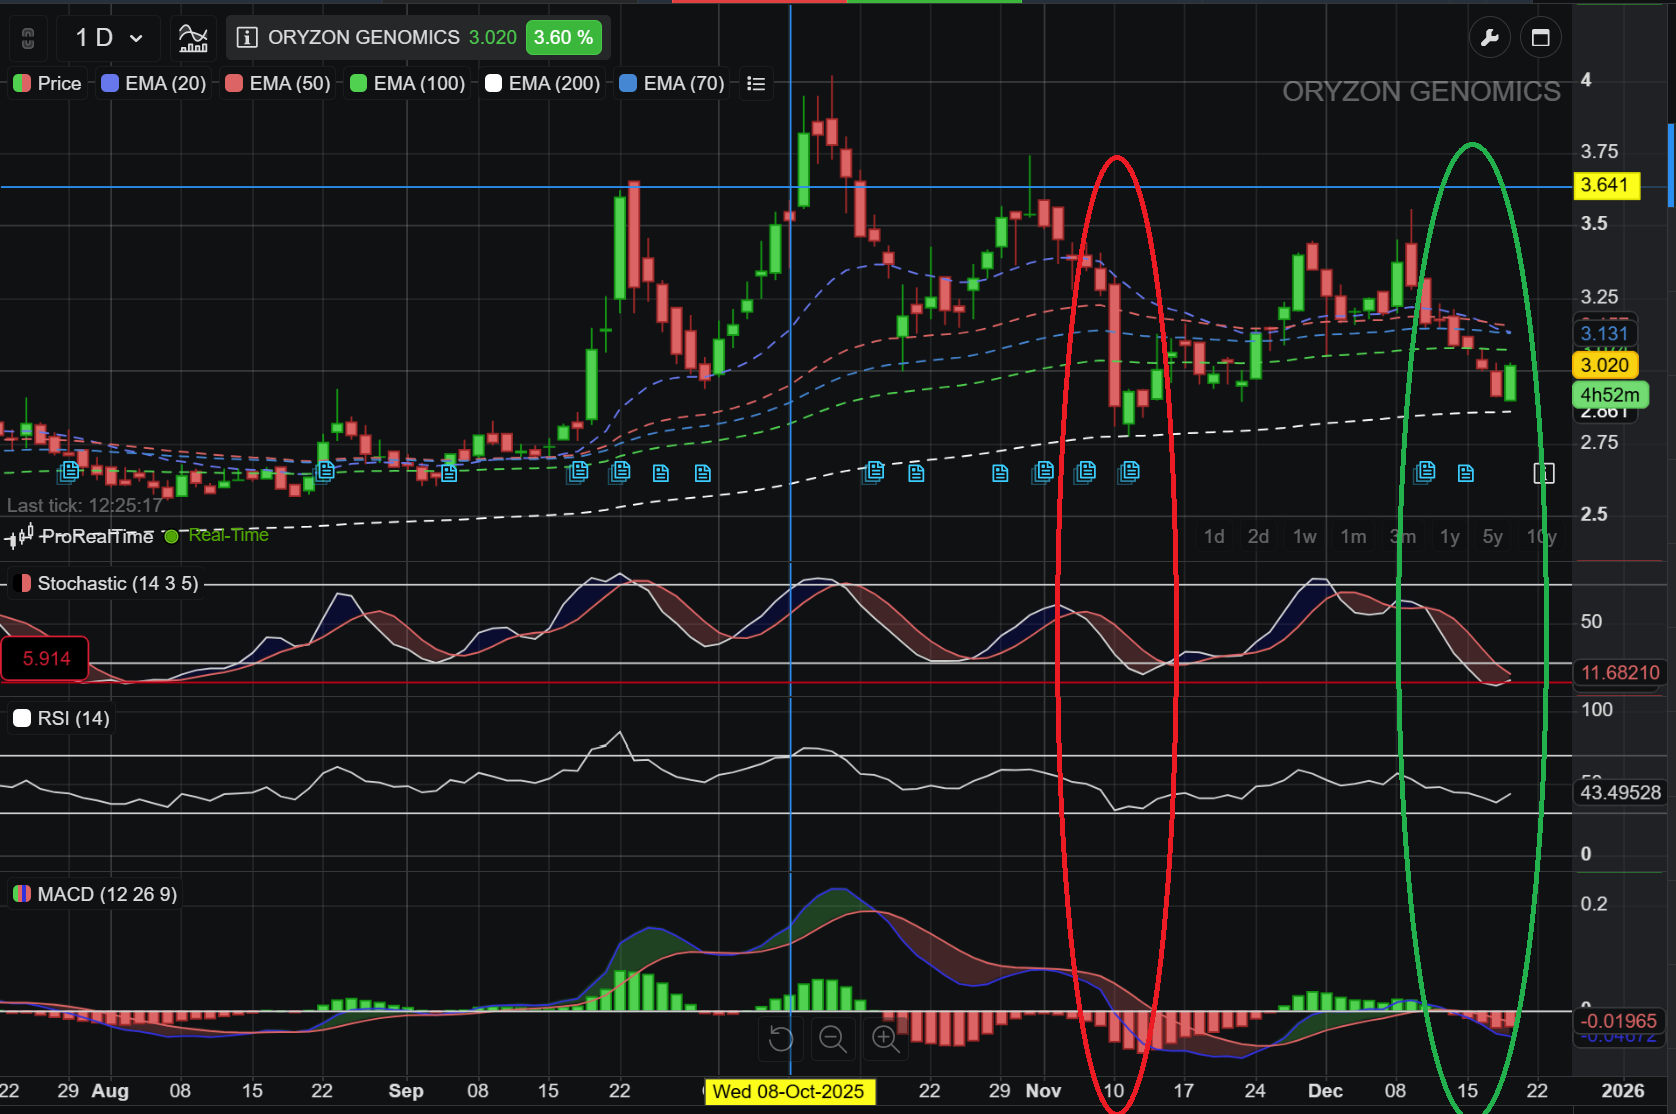Screen dimensions: 1676x1114
Task: Open the 1 D timeframe dropdown
Action: coord(109,38)
